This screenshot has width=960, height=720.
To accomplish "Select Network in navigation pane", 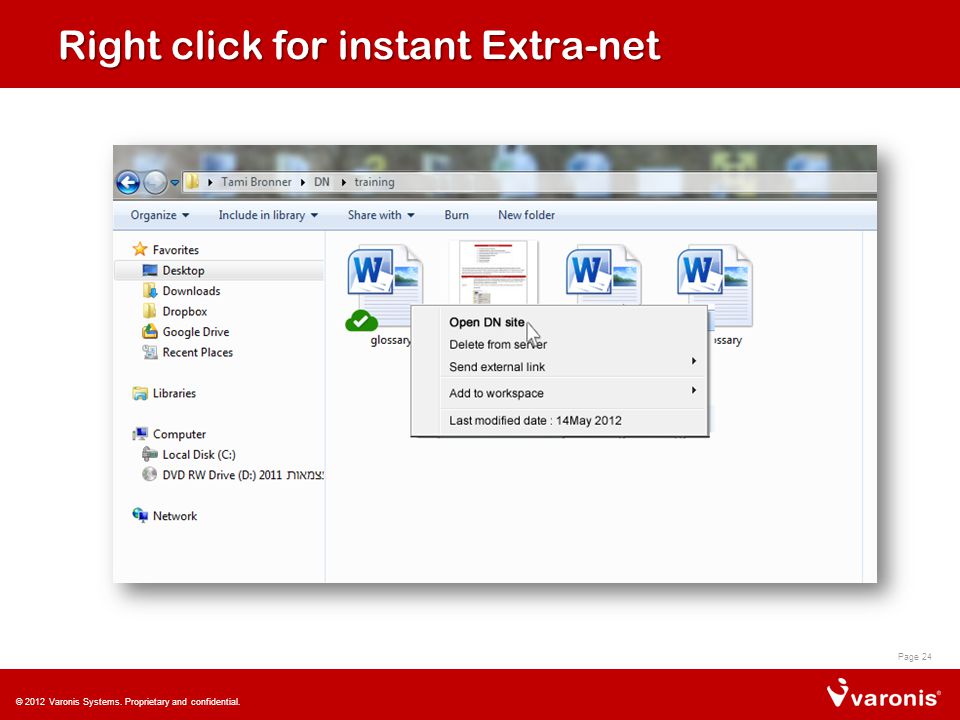I will [174, 516].
